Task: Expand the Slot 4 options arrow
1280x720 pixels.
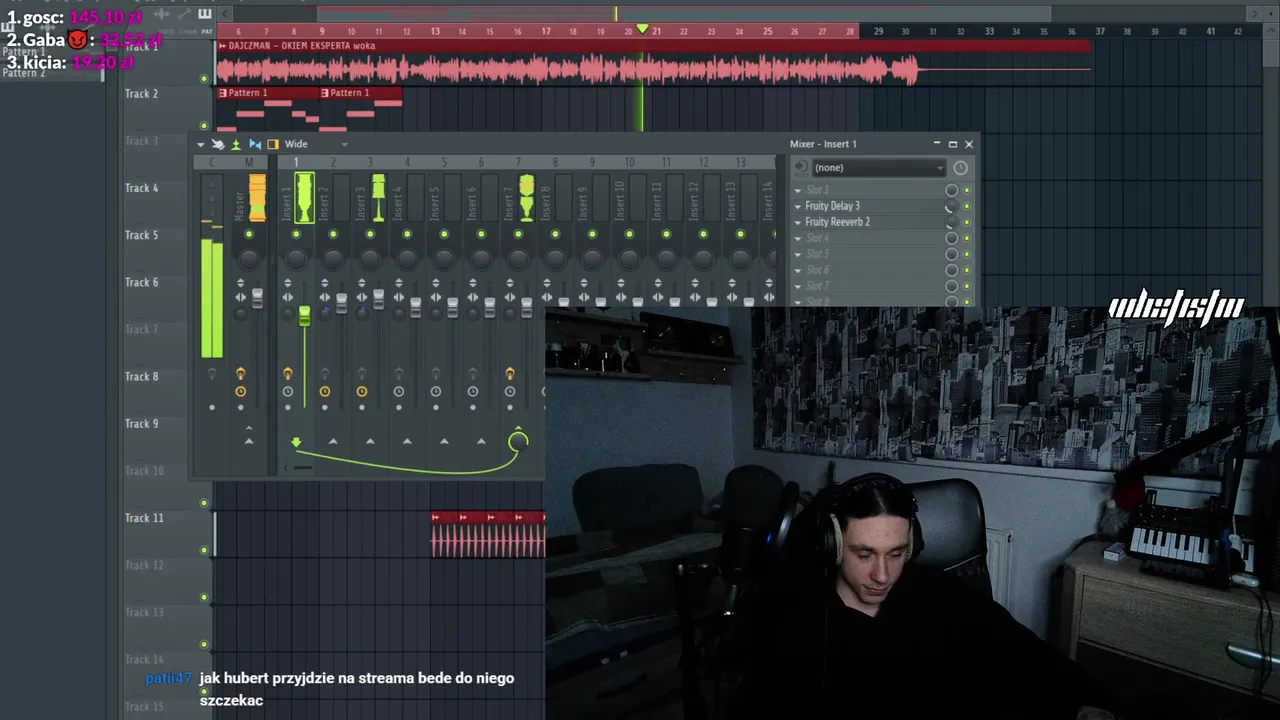Action: (798, 238)
